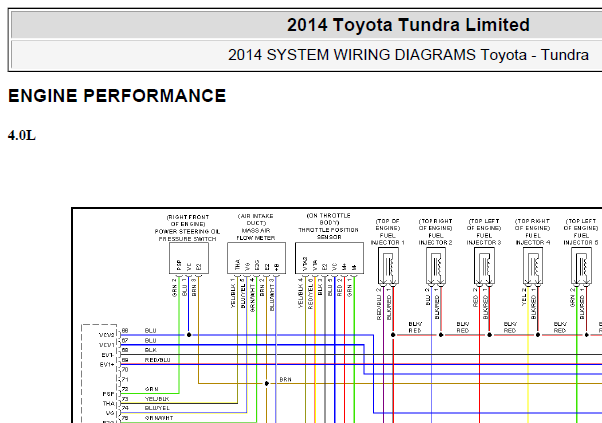
Task: Click the Fuel Injector 4 coil symbol
Action: (x=533, y=266)
